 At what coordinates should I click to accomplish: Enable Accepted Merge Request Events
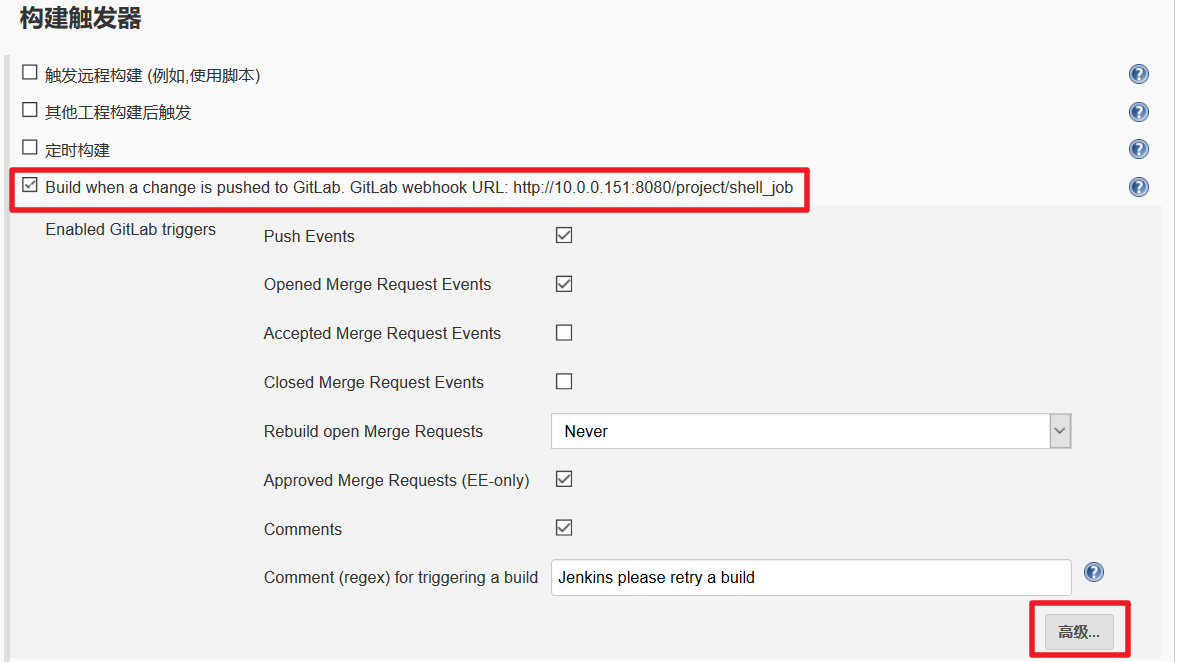(564, 333)
